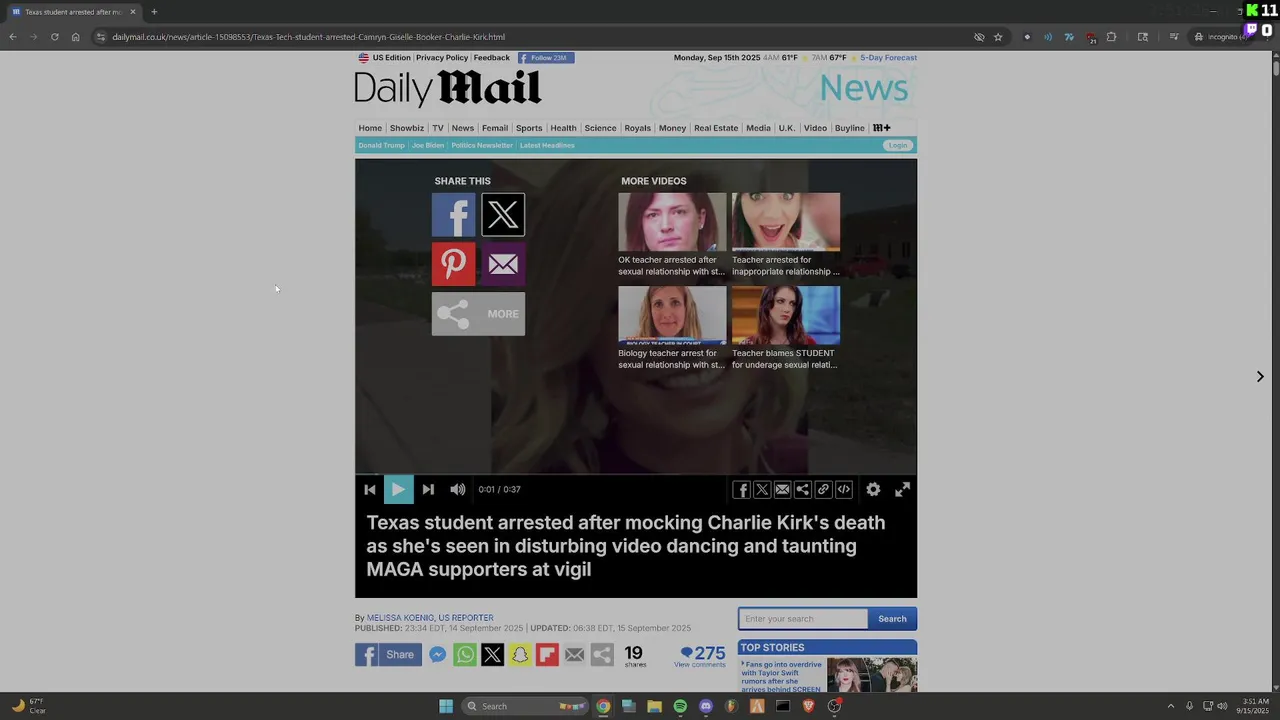Skip to previous video
1280x720 pixels.
tap(370, 489)
